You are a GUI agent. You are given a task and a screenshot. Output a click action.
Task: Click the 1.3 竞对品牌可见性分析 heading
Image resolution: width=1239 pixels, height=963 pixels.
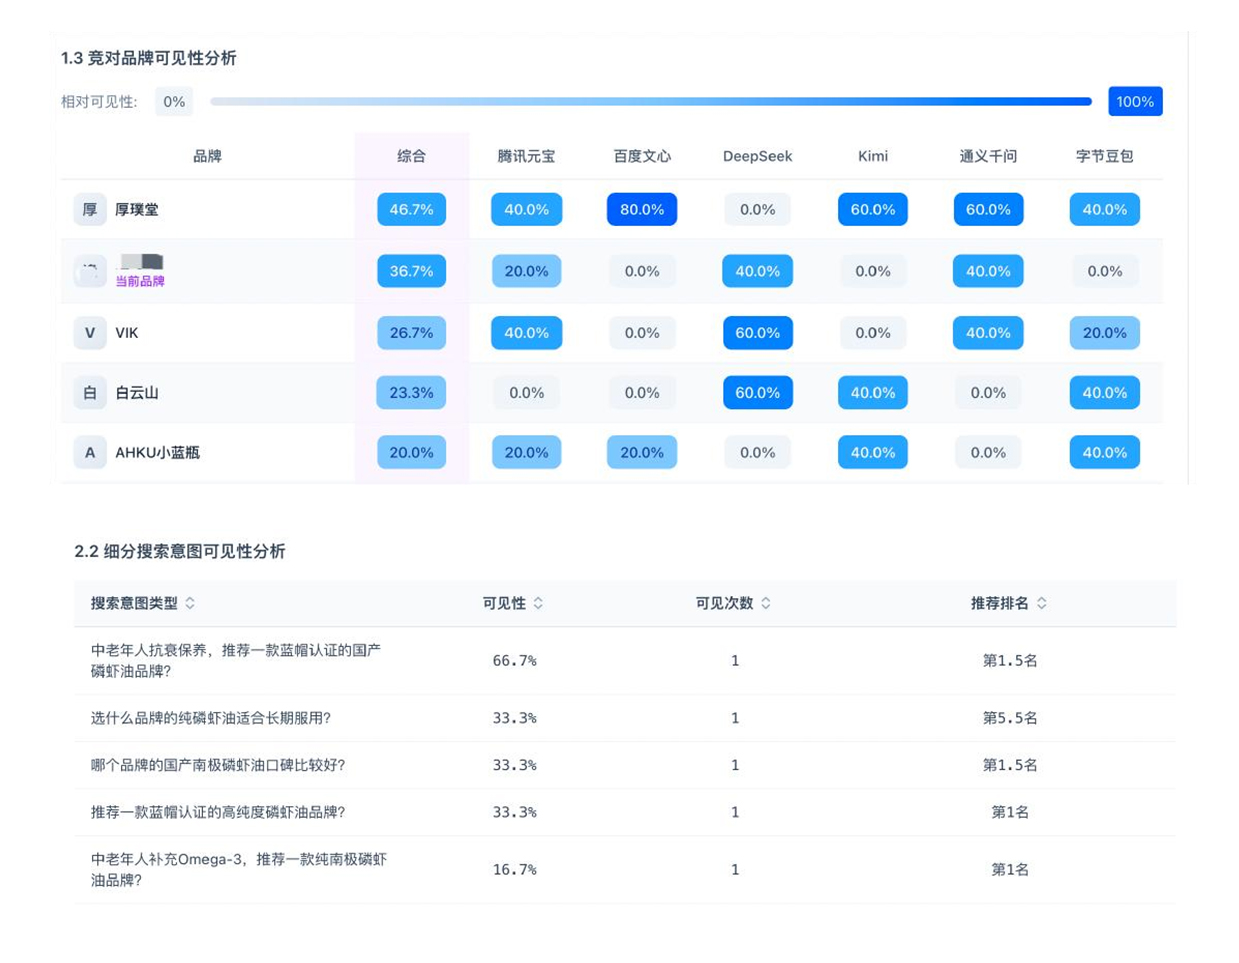click(149, 58)
